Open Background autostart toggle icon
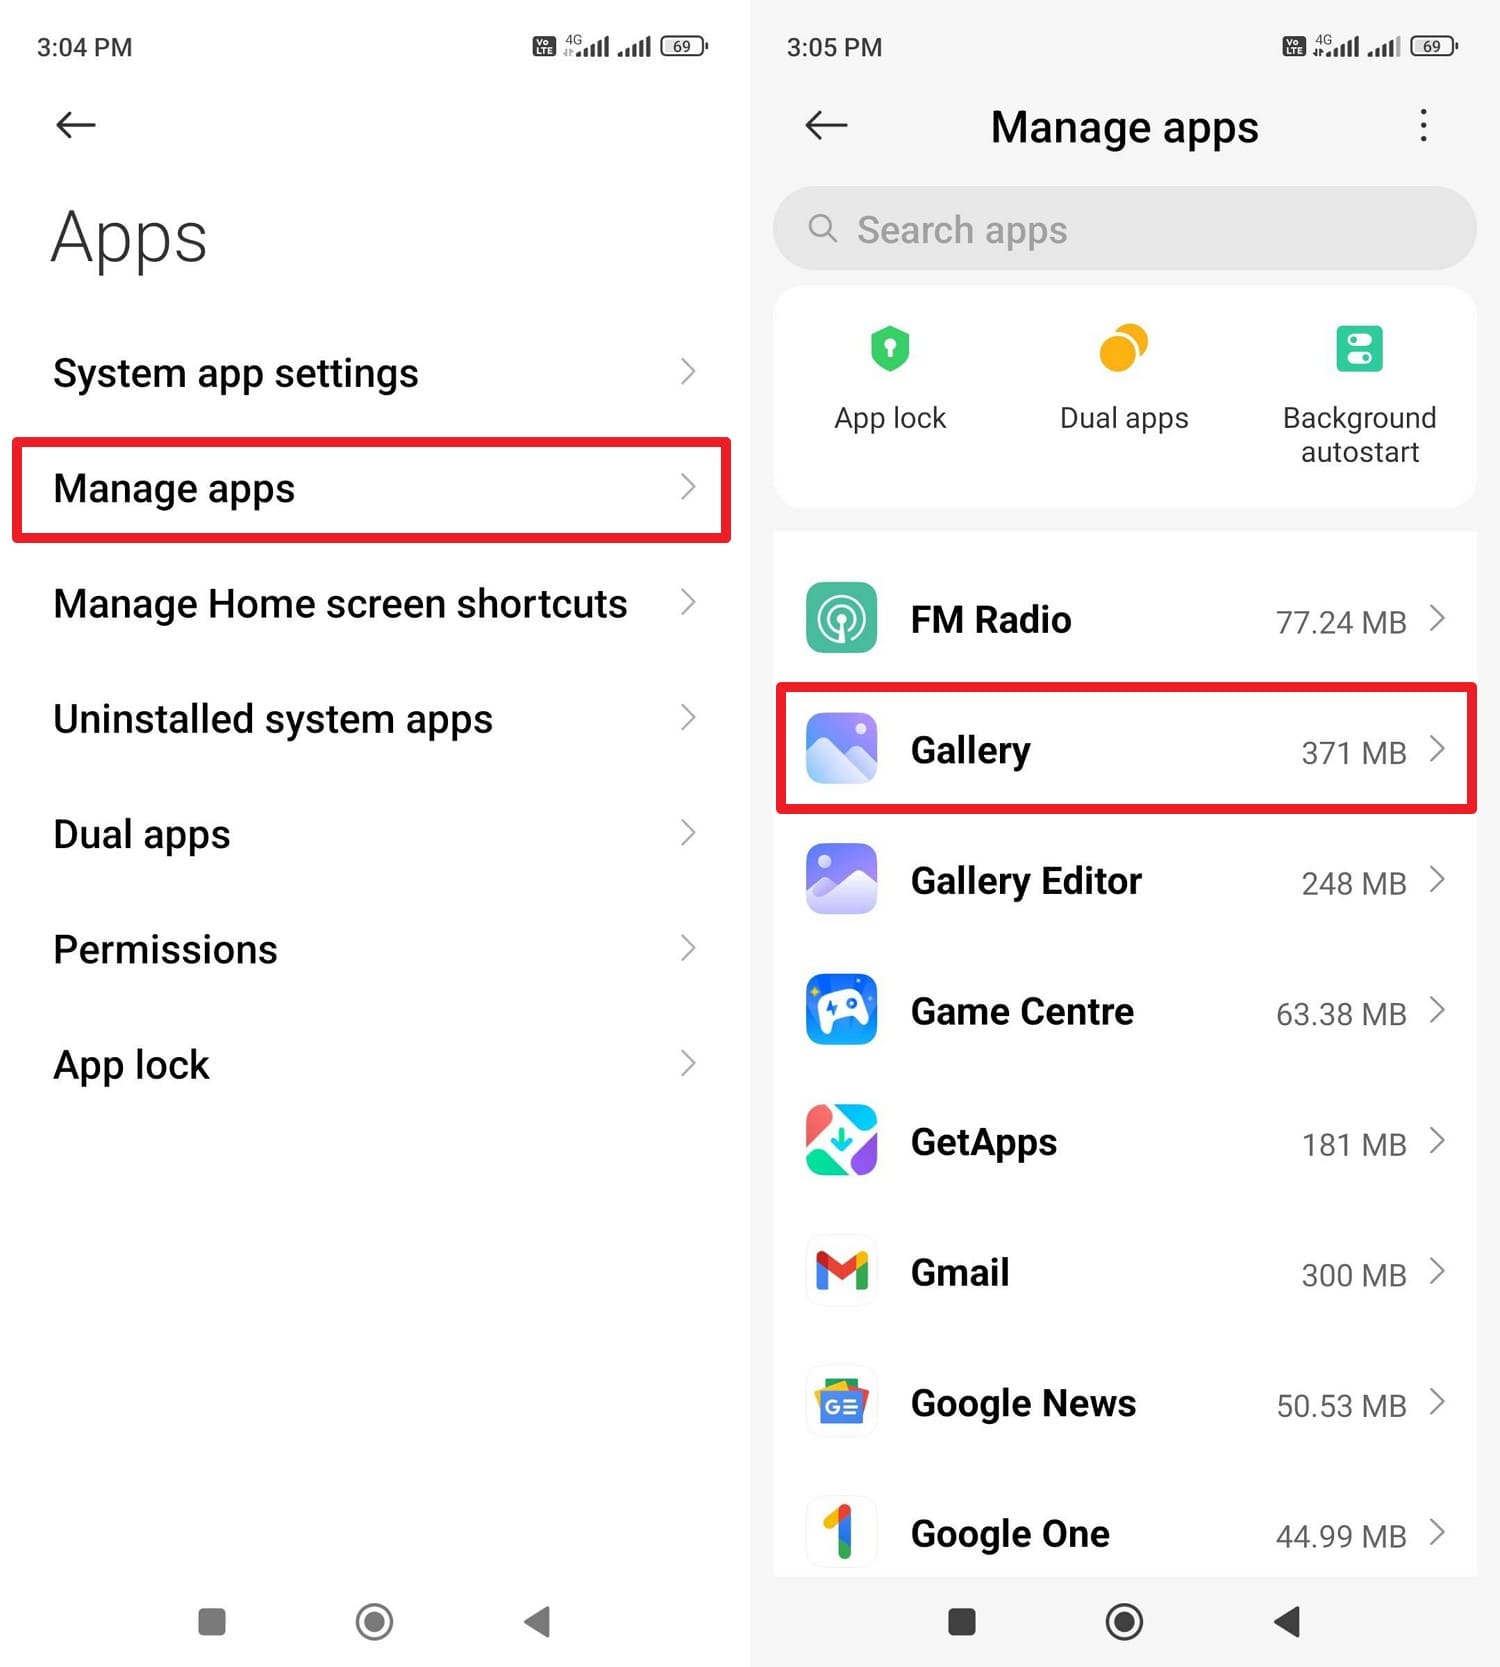 [x=1359, y=349]
